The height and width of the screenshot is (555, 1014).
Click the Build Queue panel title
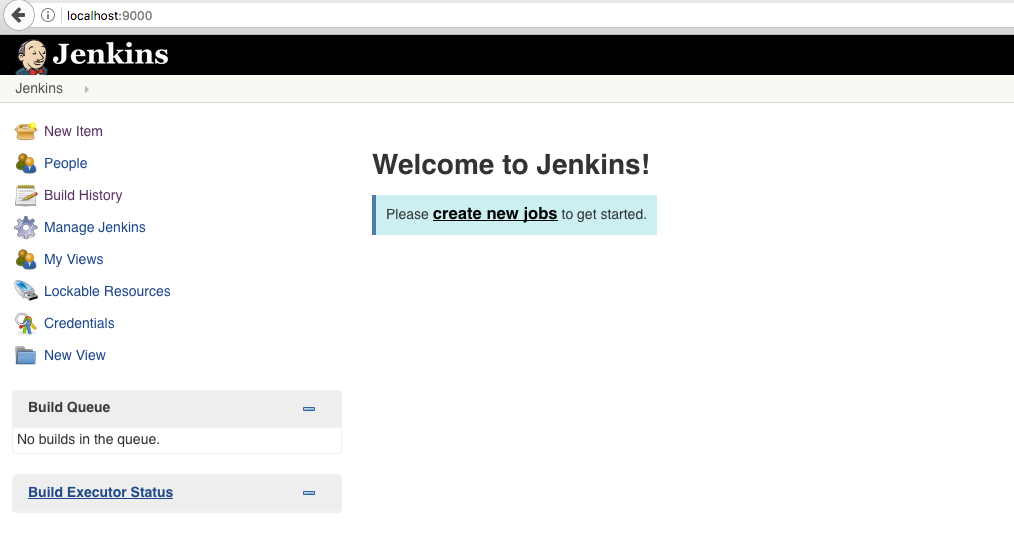tap(69, 408)
